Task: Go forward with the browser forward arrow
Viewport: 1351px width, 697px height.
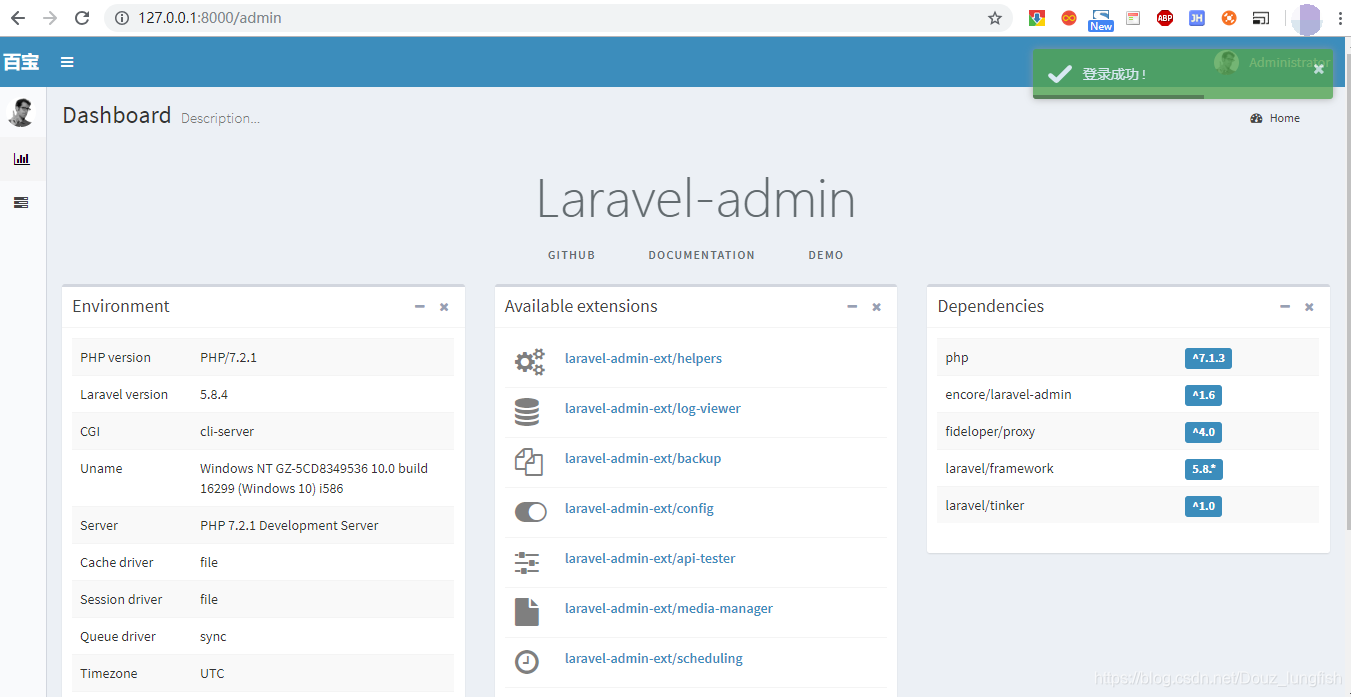Action: pos(50,18)
